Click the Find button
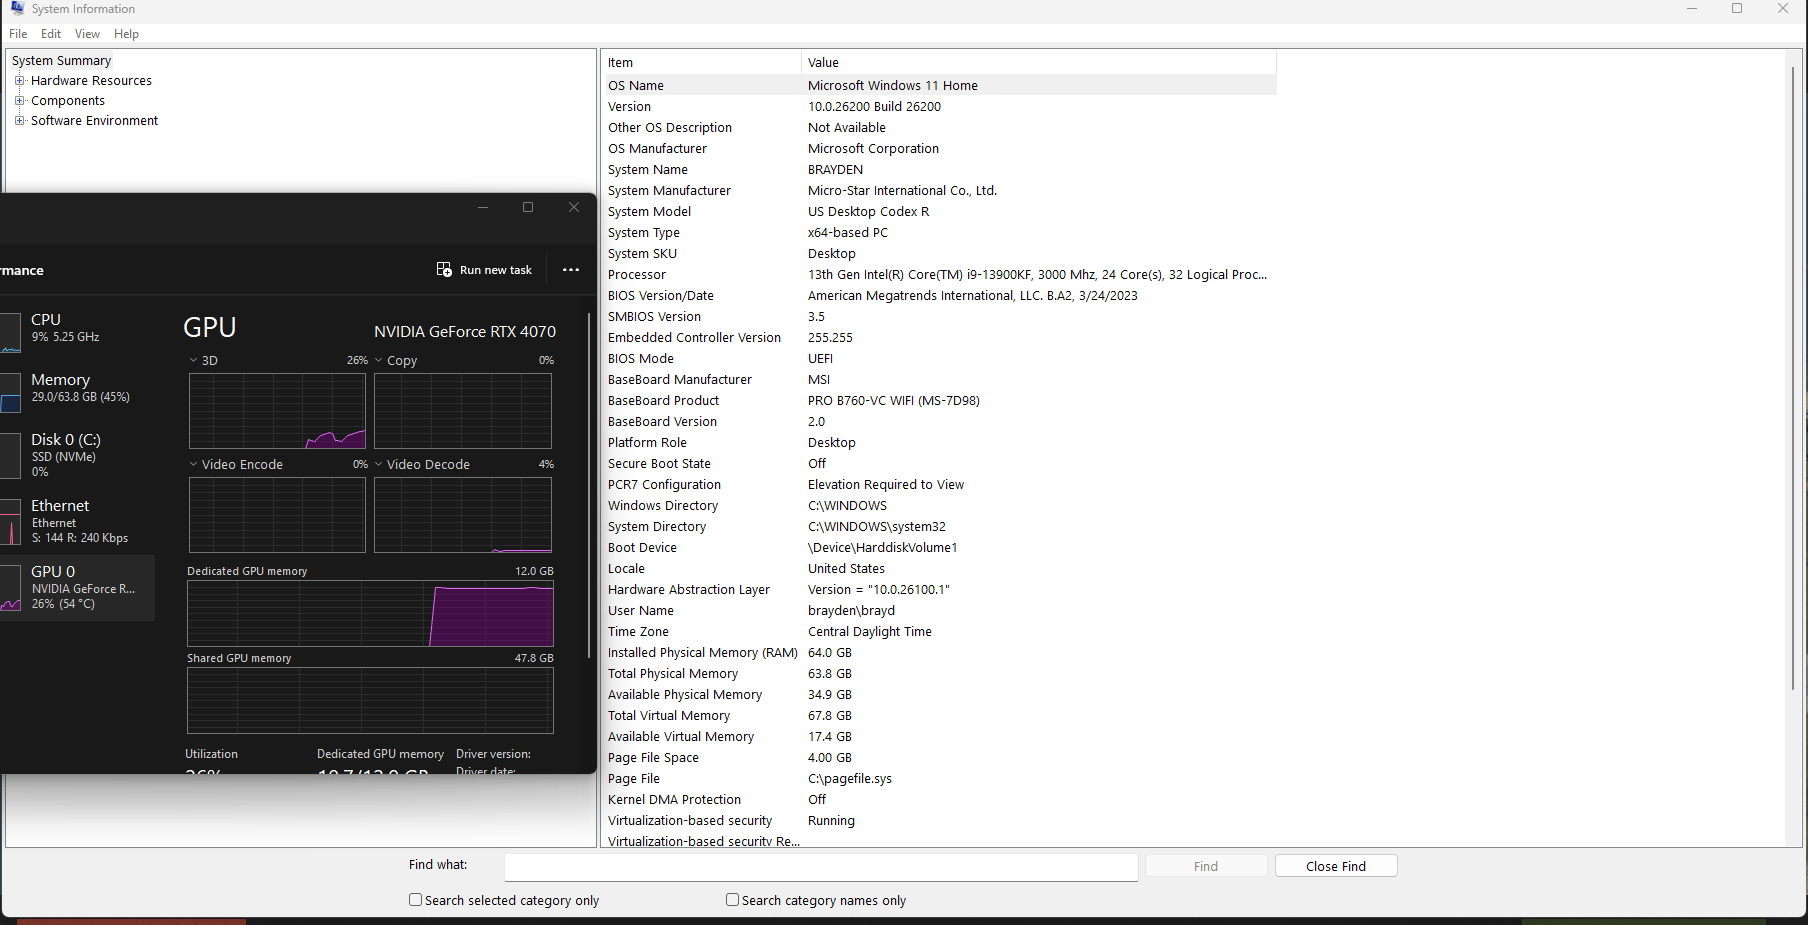This screenshot has height=925, width=1808. point(1206,866)
